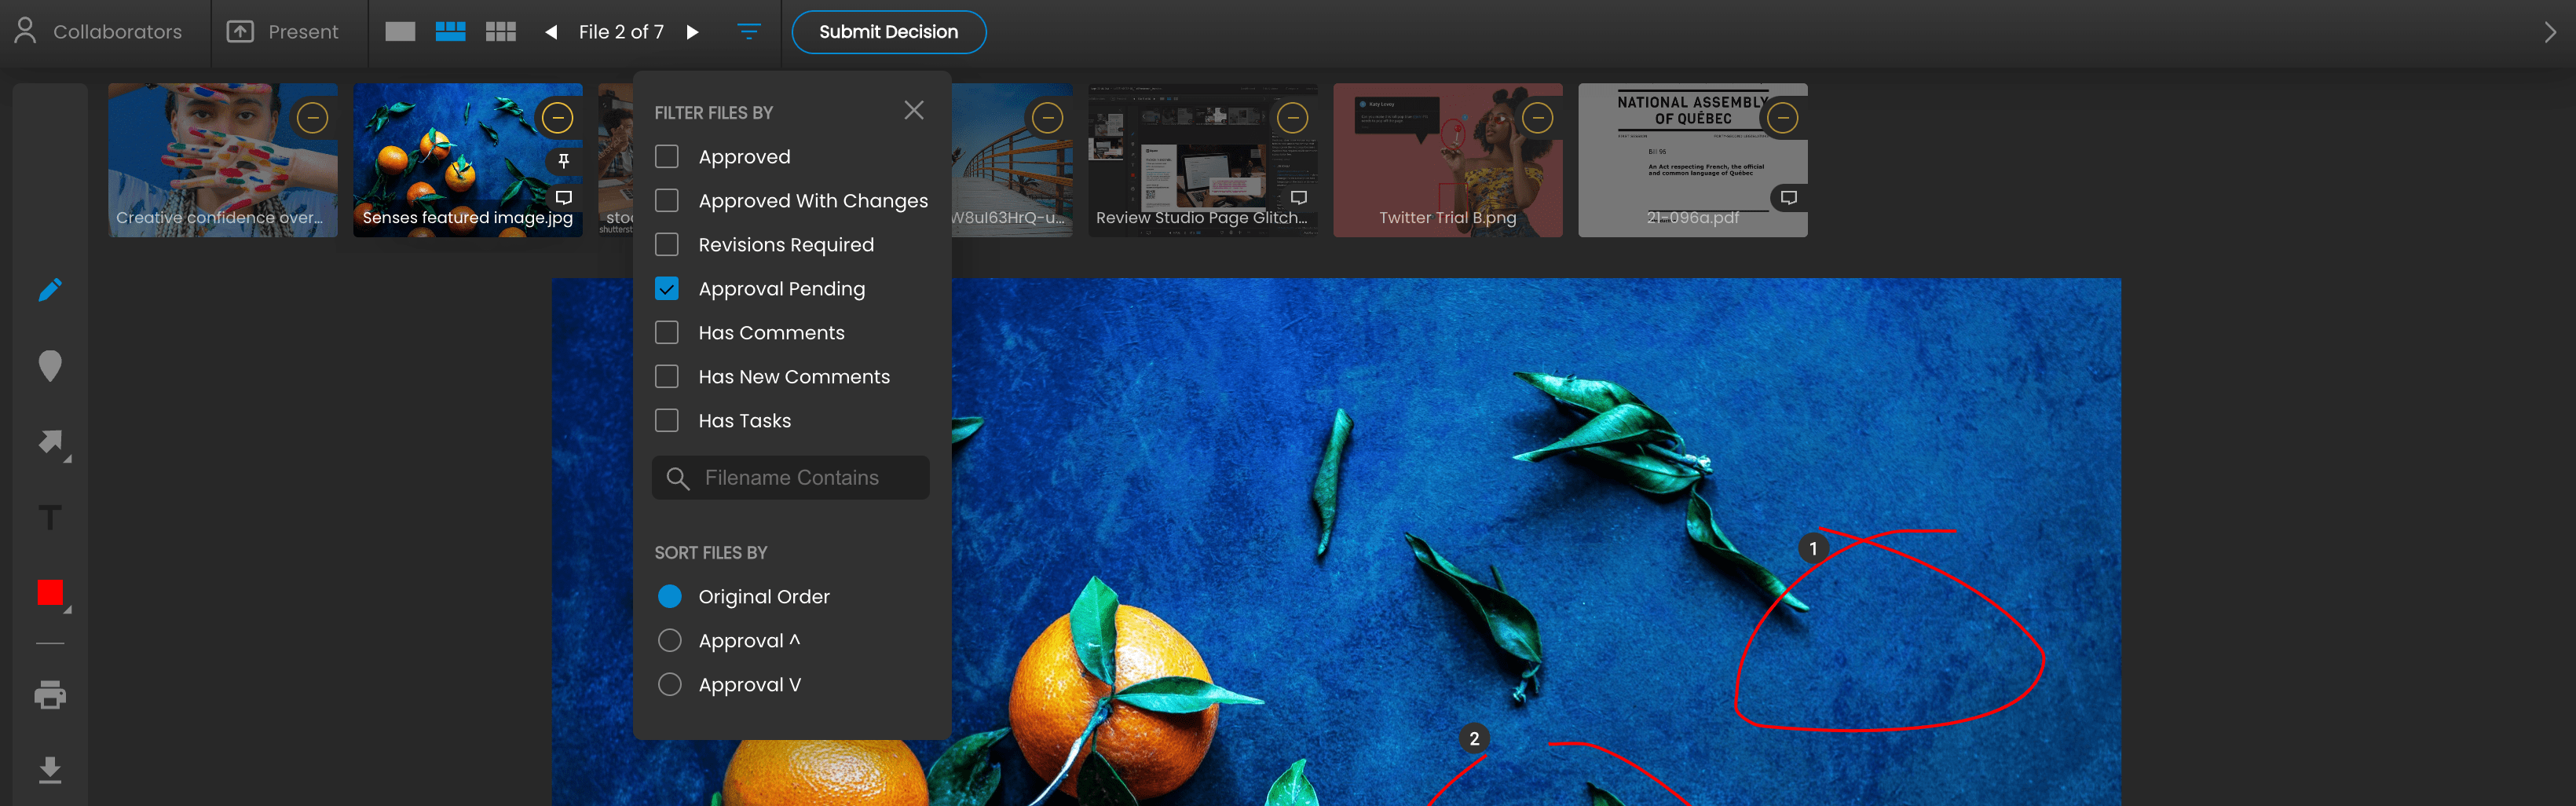2576x806 pixels.
Task: Select annotation marker 2 on image
Action: click(1474, 739)
